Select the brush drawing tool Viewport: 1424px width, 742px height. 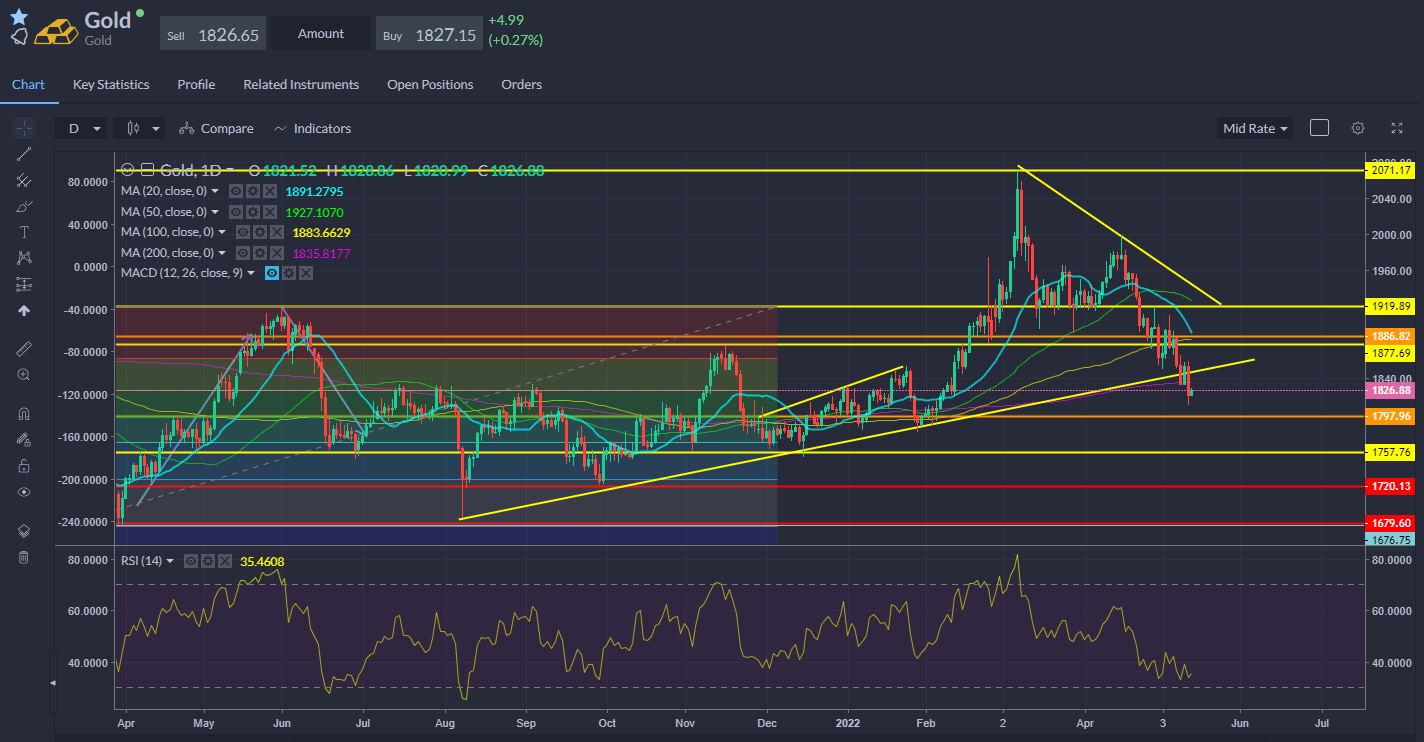[x=24, y=206]
